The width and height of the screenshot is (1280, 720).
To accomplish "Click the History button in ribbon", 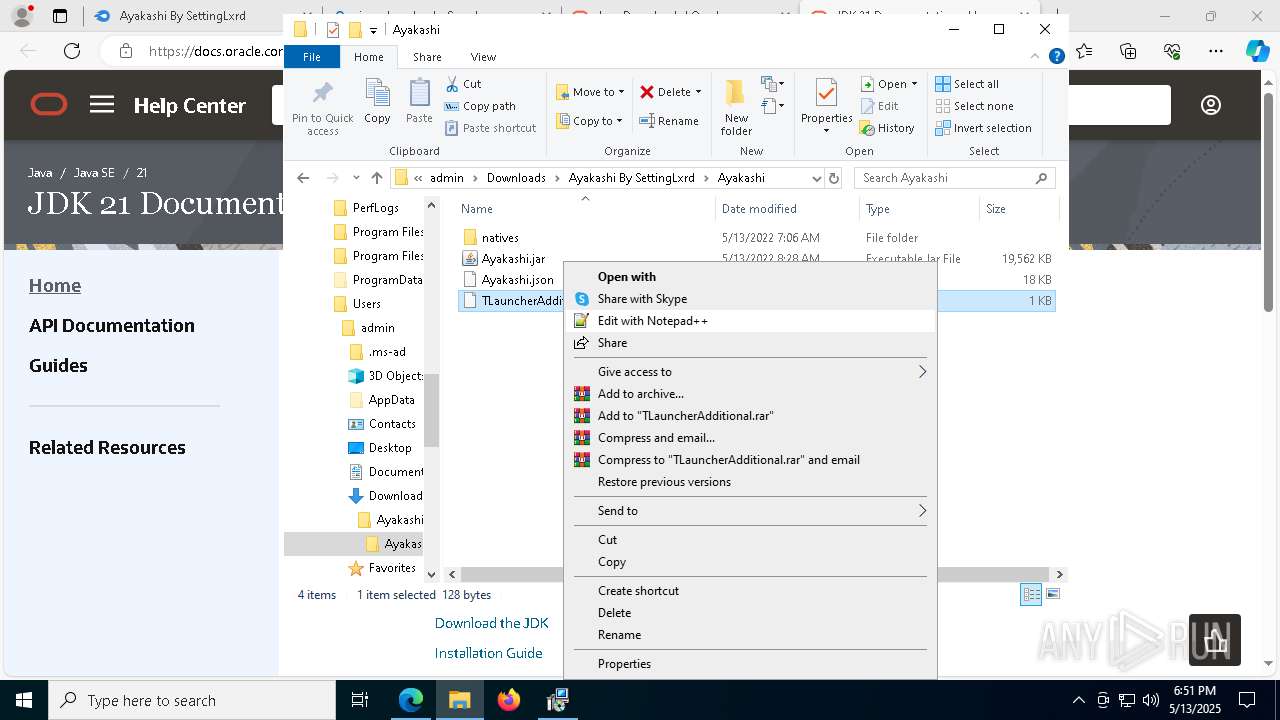I will [x=888, y=128].
